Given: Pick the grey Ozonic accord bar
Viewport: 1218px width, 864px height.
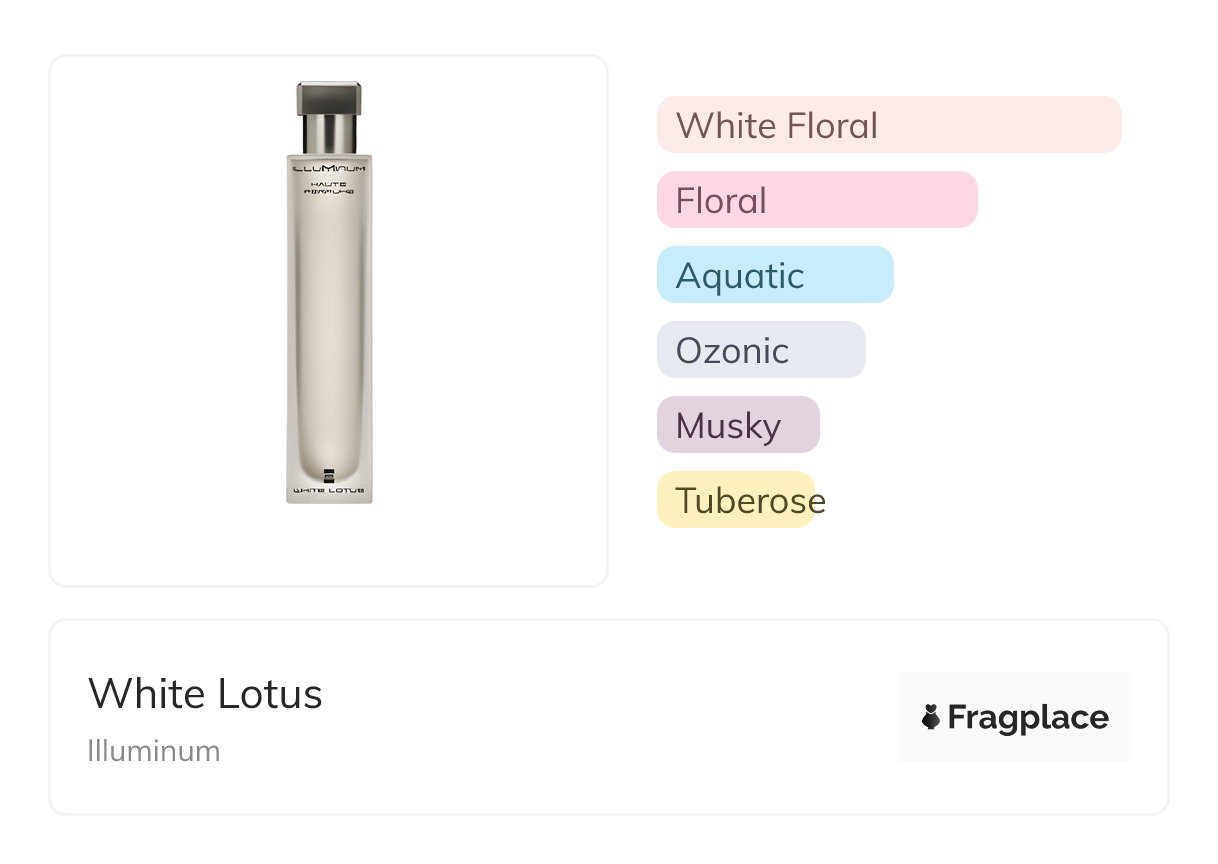Looking at the screenshot, I should pos(760,350).
